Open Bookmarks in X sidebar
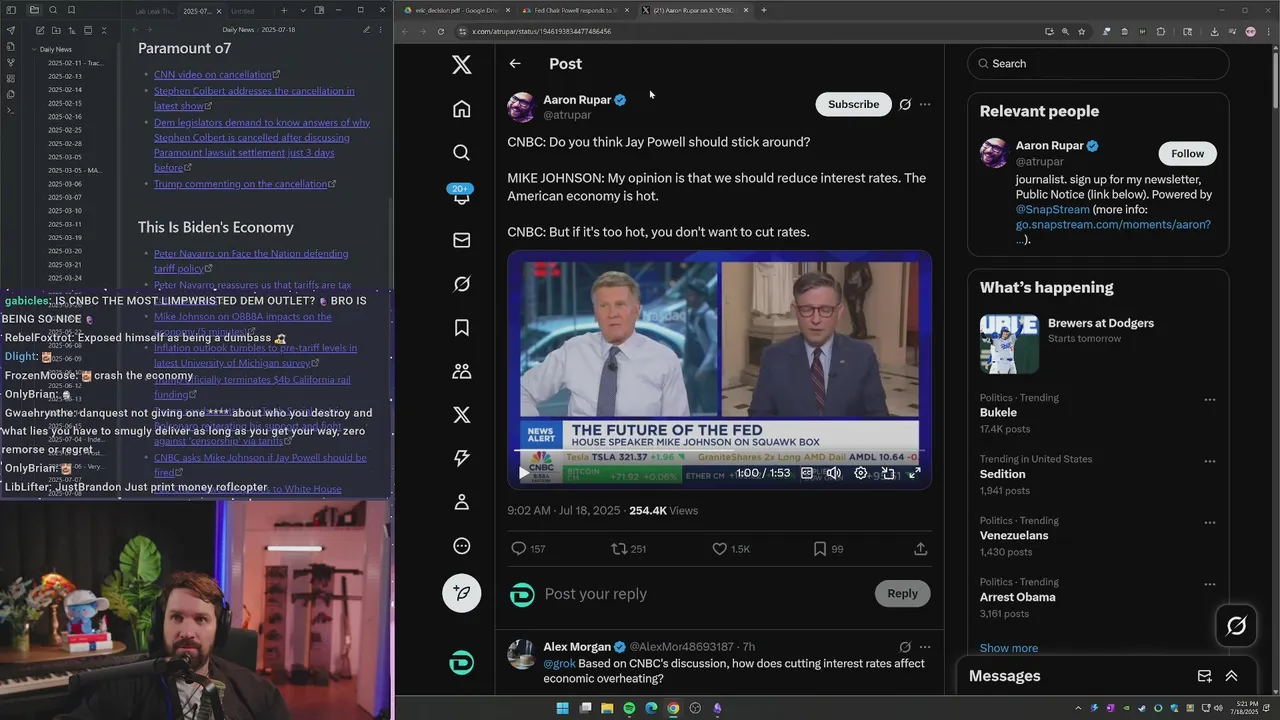The width and height of the screenshot is (1280, 720). (x=461, y=327)
